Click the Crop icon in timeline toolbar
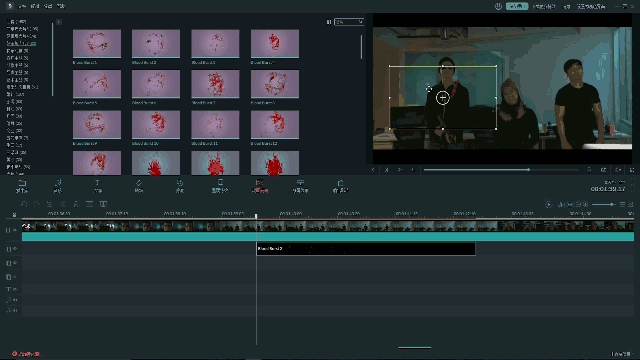Viewport: 640px width, 360px height. [x=76, y=204]
